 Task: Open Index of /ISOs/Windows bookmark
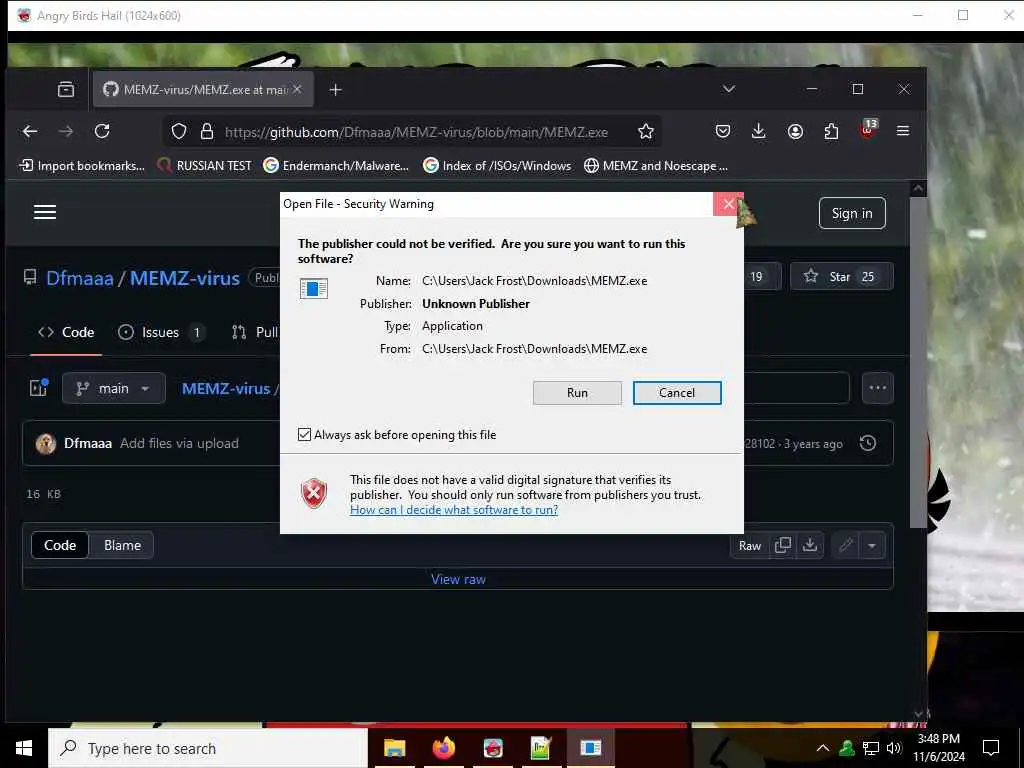(x=497, y=166)
